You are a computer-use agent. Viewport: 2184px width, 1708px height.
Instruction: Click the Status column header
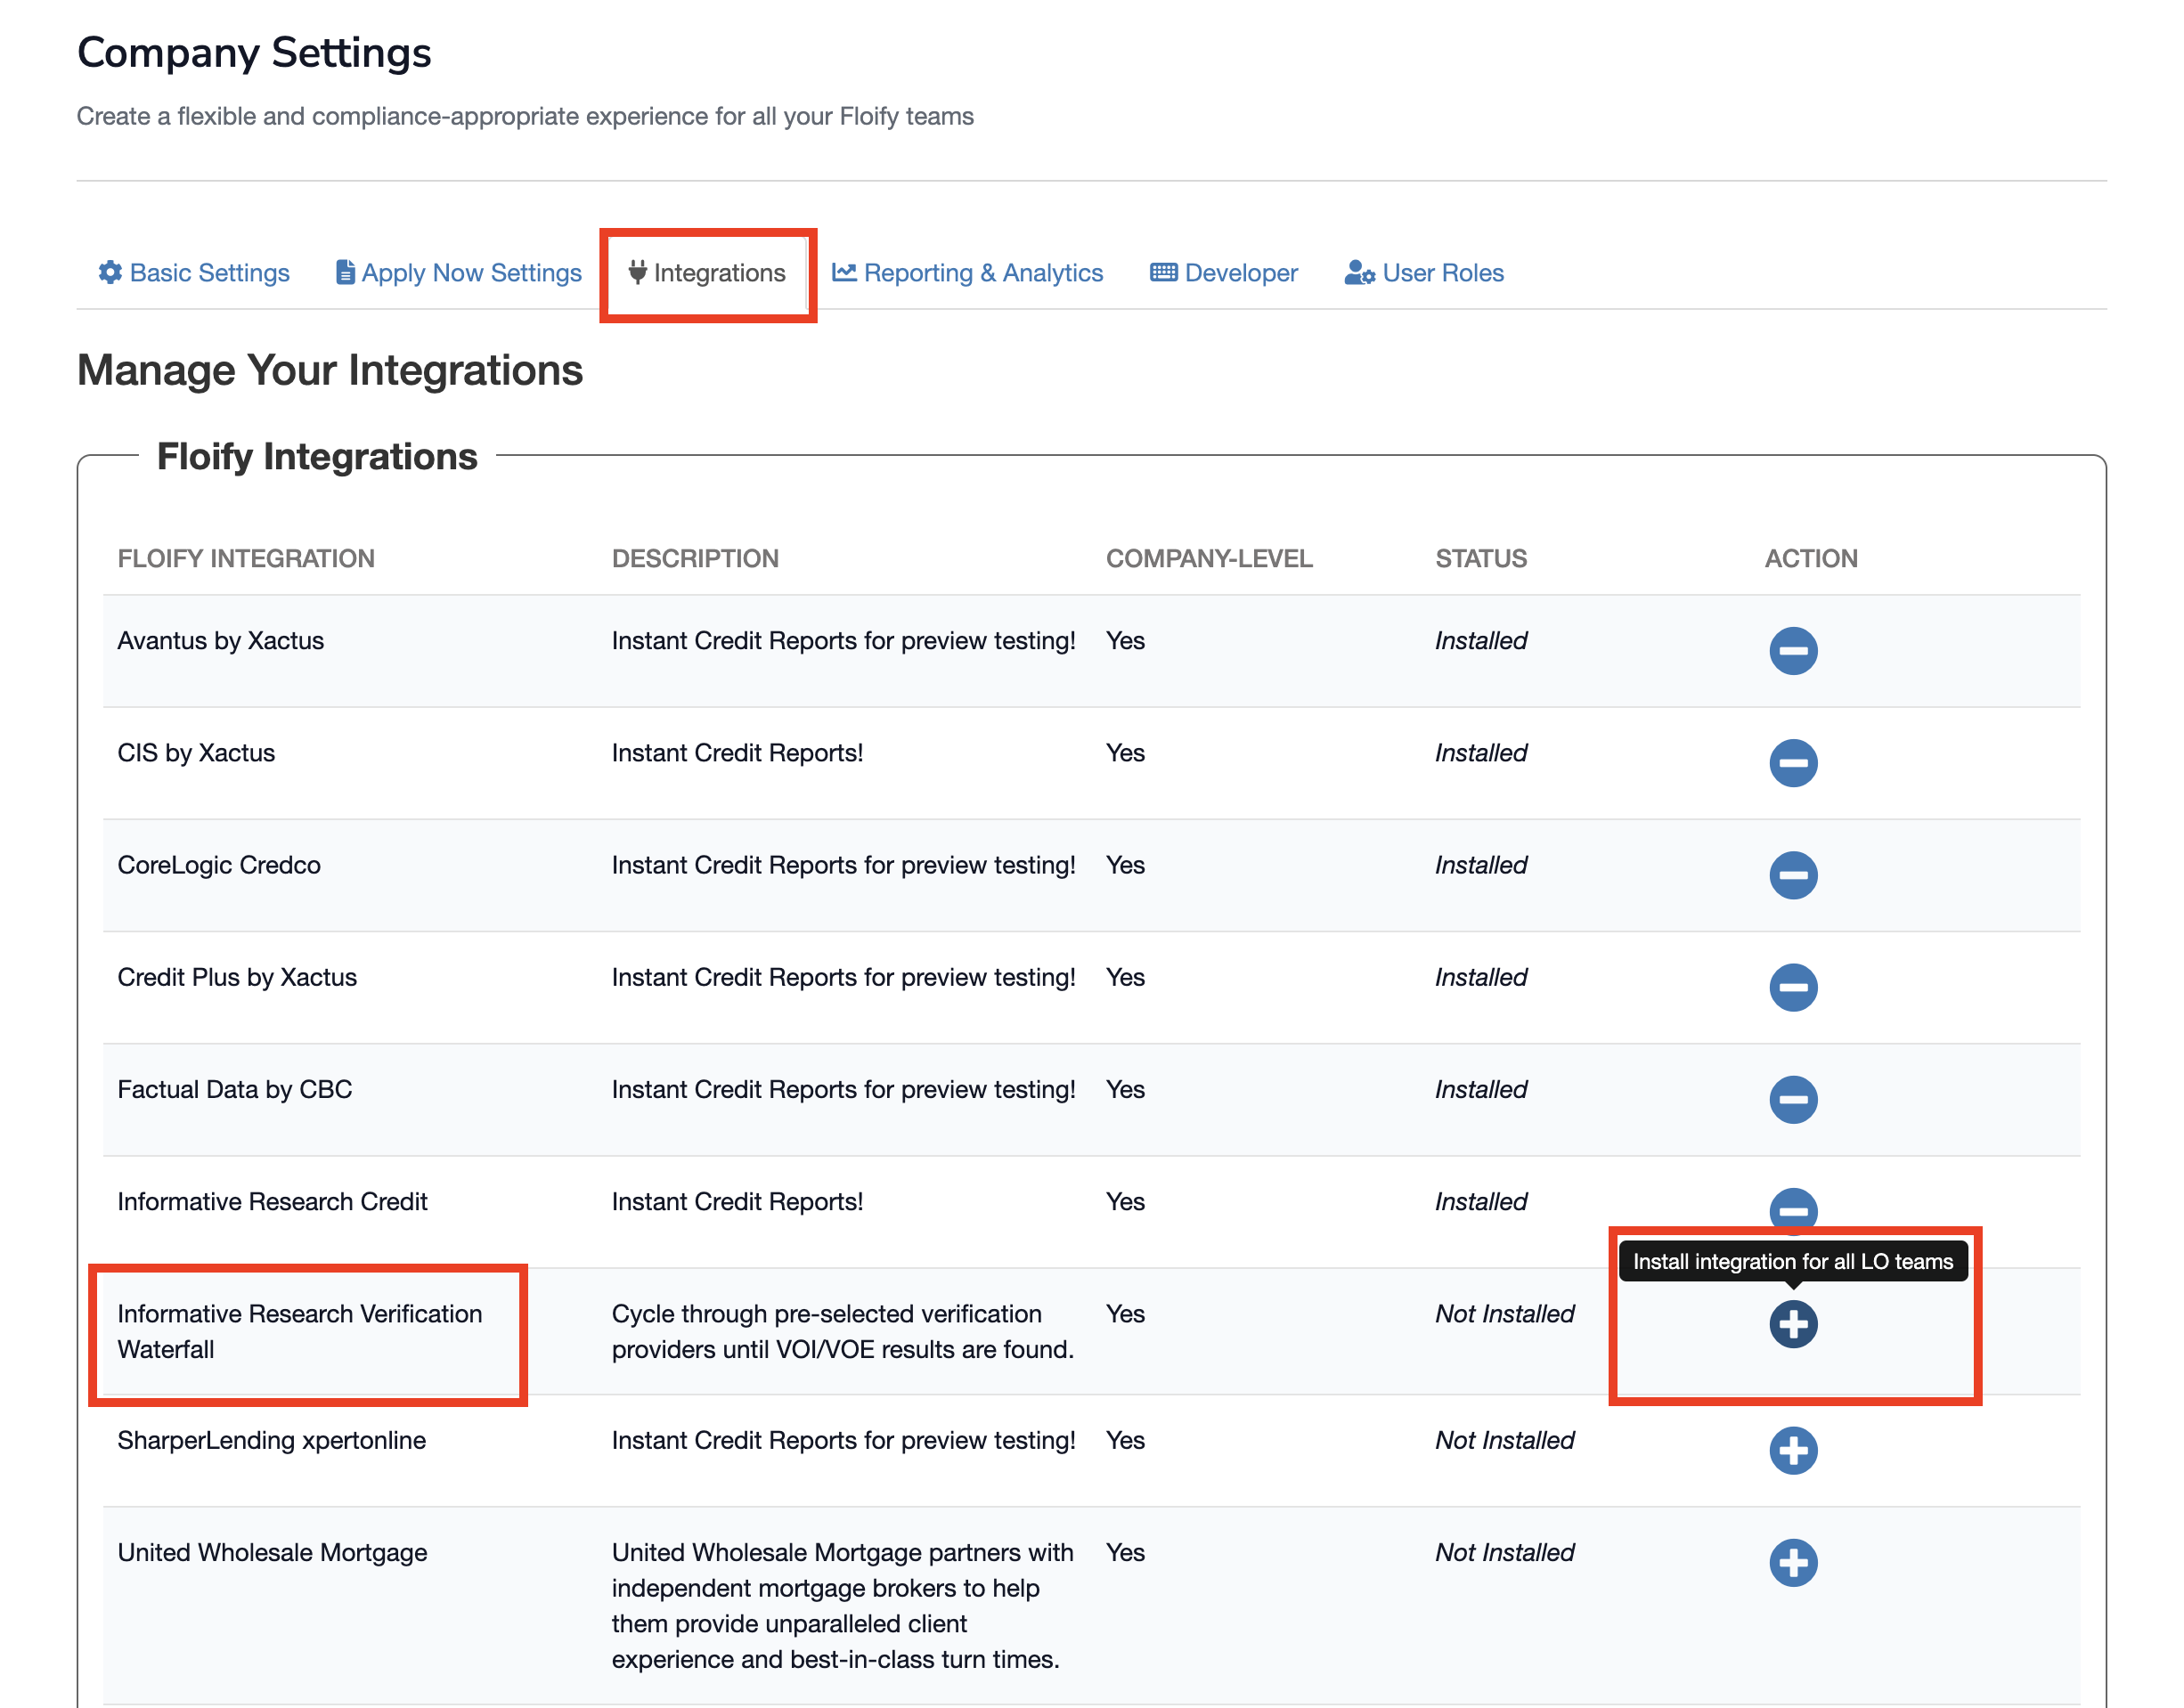pos(1480,558)
